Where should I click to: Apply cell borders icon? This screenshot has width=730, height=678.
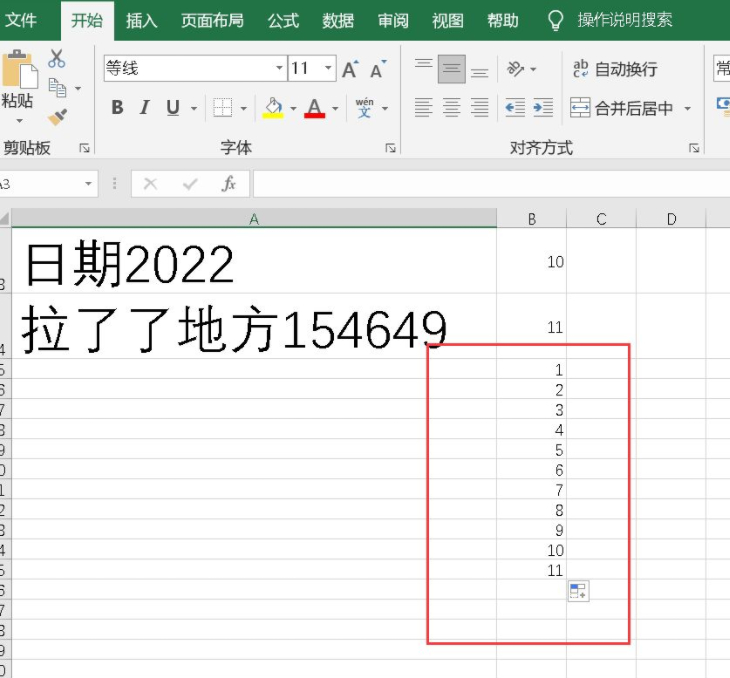223,108
